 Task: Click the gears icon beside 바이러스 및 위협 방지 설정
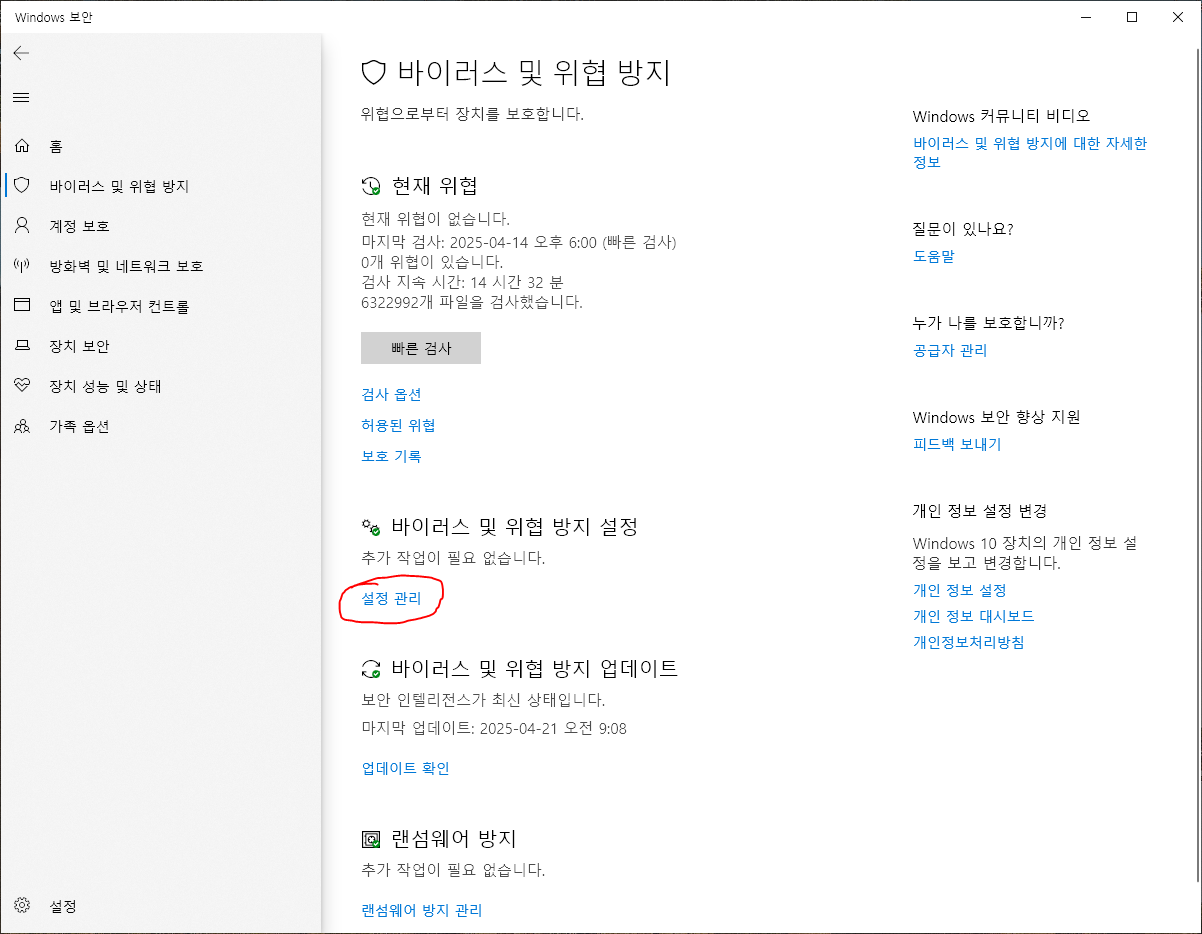click(x=371, y=527)
